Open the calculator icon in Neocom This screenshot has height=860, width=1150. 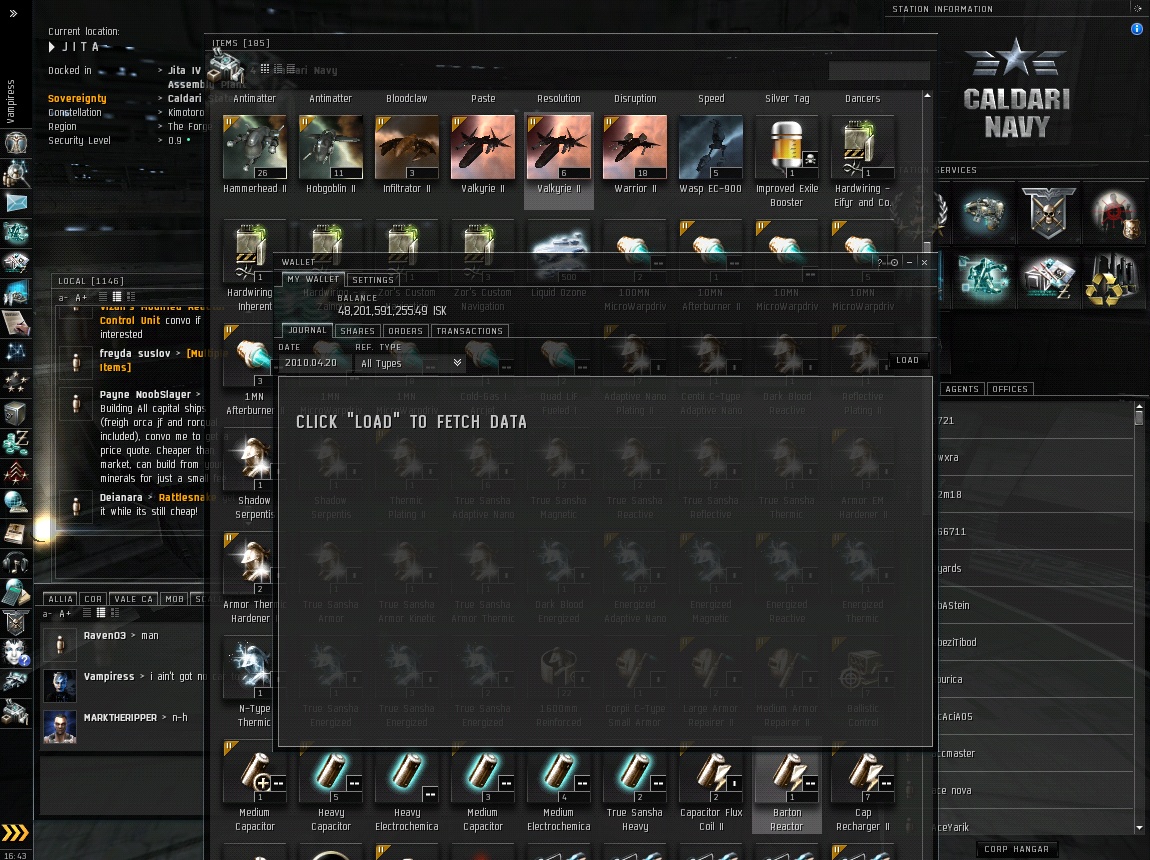coord(15,592)
